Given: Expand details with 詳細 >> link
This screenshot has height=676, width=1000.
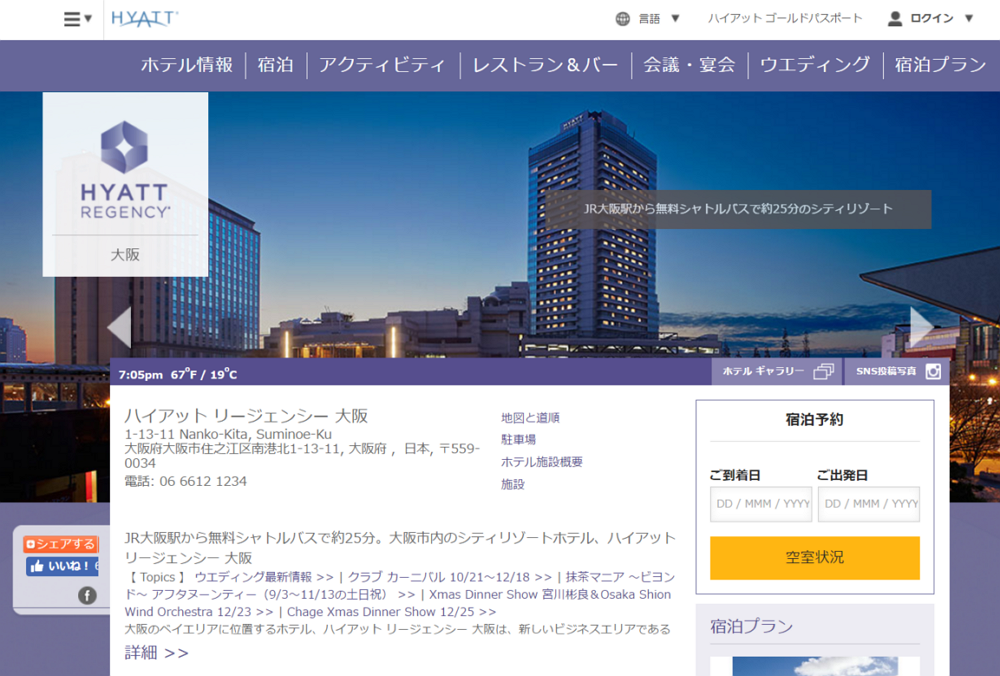Looking at the screenshot, I should pyautogui.click(x=156, y=653).
